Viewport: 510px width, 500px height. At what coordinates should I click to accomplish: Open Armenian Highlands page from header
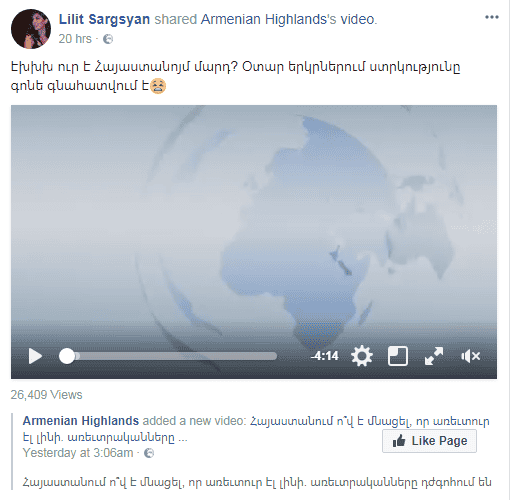[x=269, y=19]
